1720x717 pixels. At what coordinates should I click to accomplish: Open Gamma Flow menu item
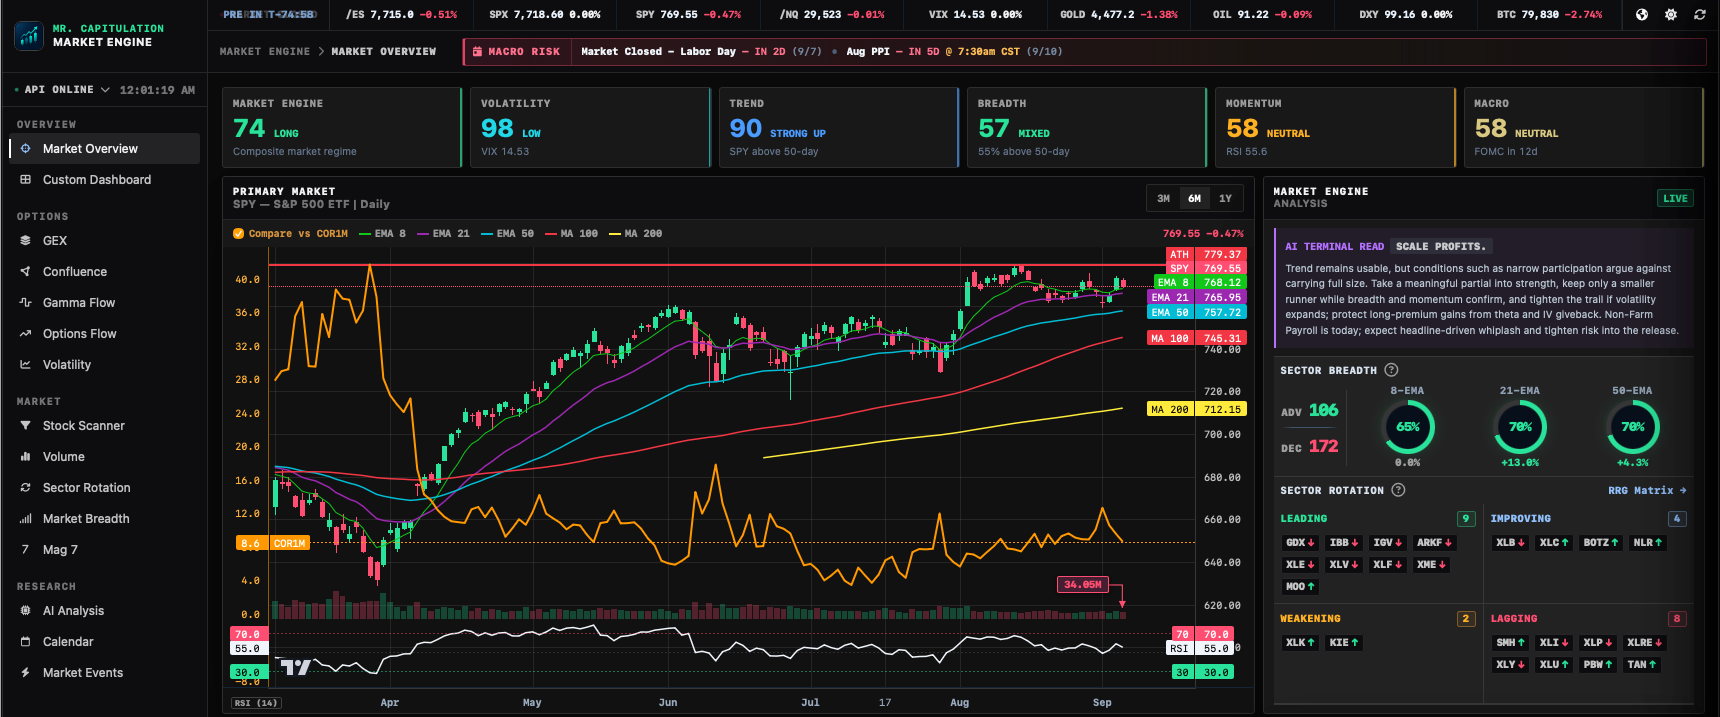tap(104, 302)
